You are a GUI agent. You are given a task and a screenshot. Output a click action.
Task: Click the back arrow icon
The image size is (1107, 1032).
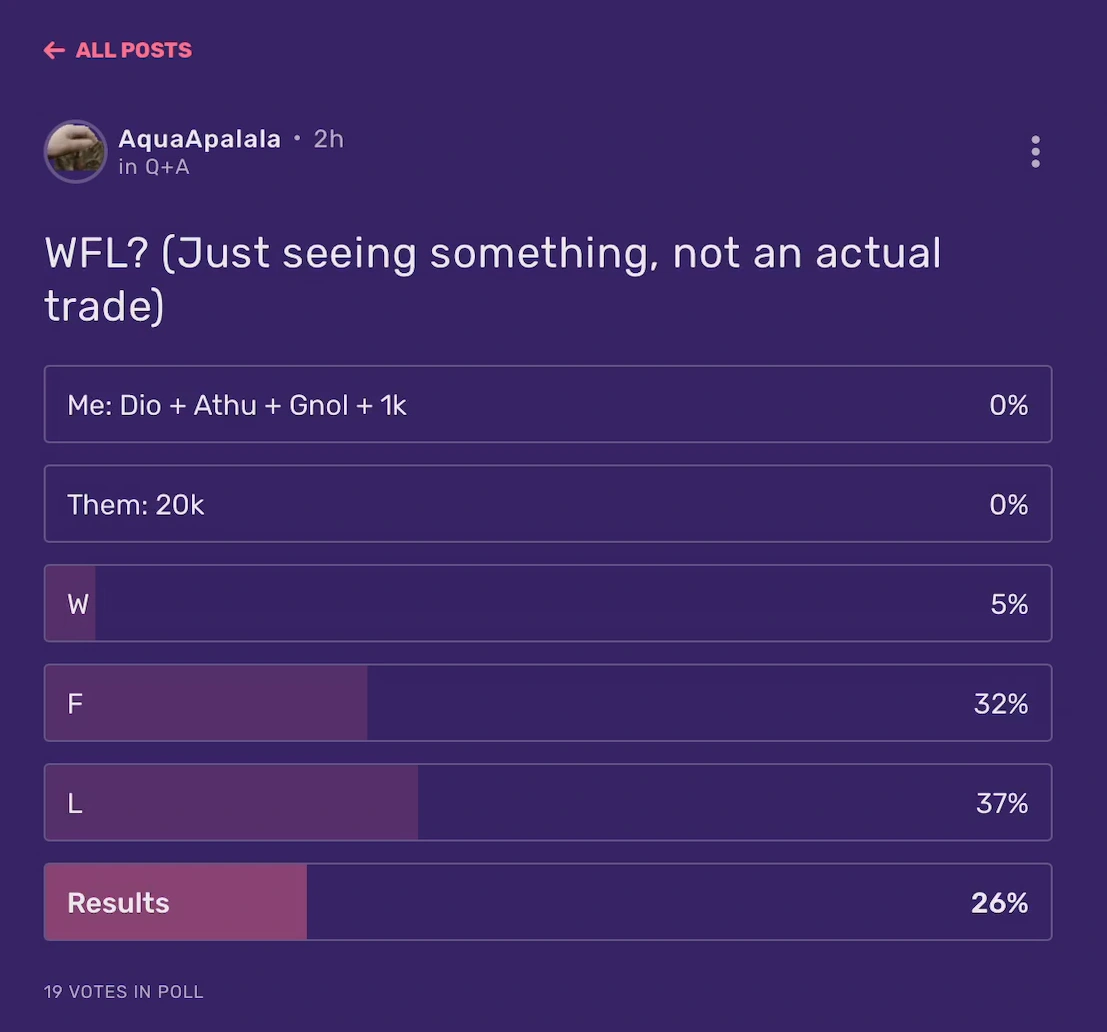(x=54, y=50)
